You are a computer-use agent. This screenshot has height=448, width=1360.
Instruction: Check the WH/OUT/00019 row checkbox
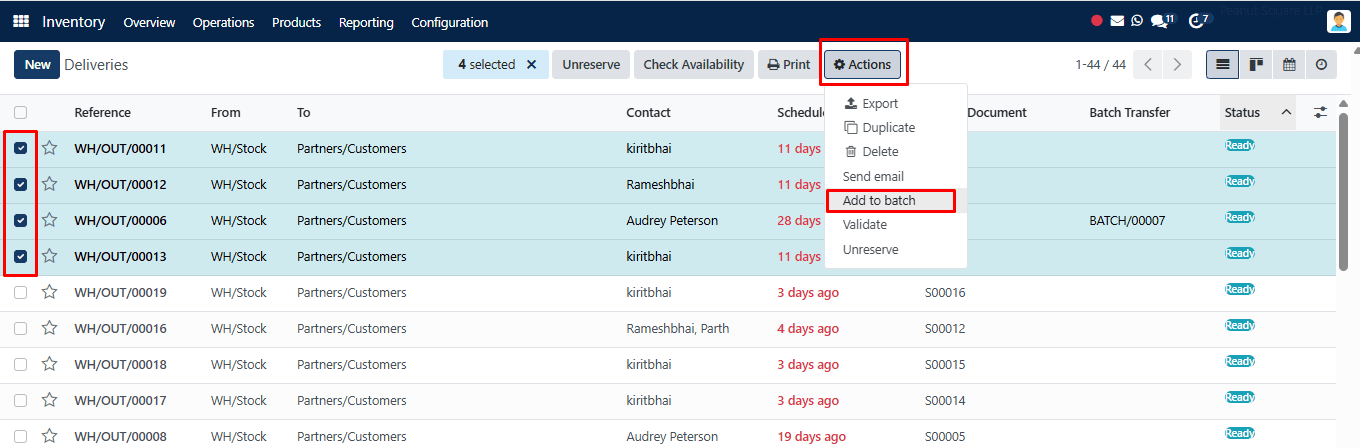21,292
